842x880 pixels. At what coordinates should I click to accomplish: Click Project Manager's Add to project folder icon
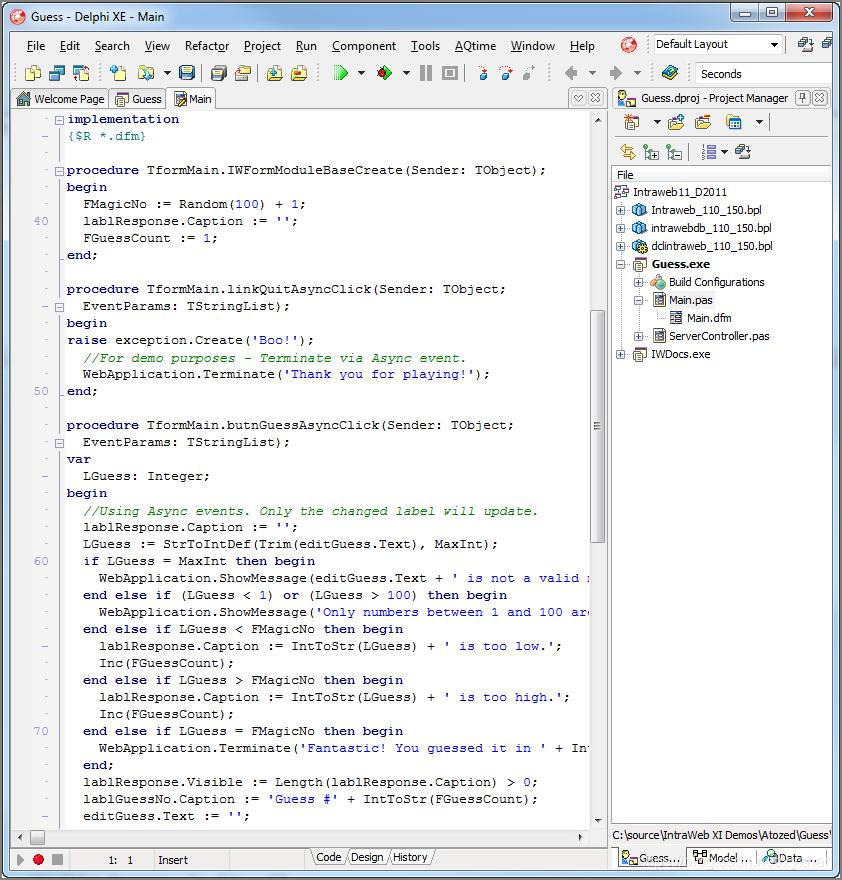tap(676, 122)
